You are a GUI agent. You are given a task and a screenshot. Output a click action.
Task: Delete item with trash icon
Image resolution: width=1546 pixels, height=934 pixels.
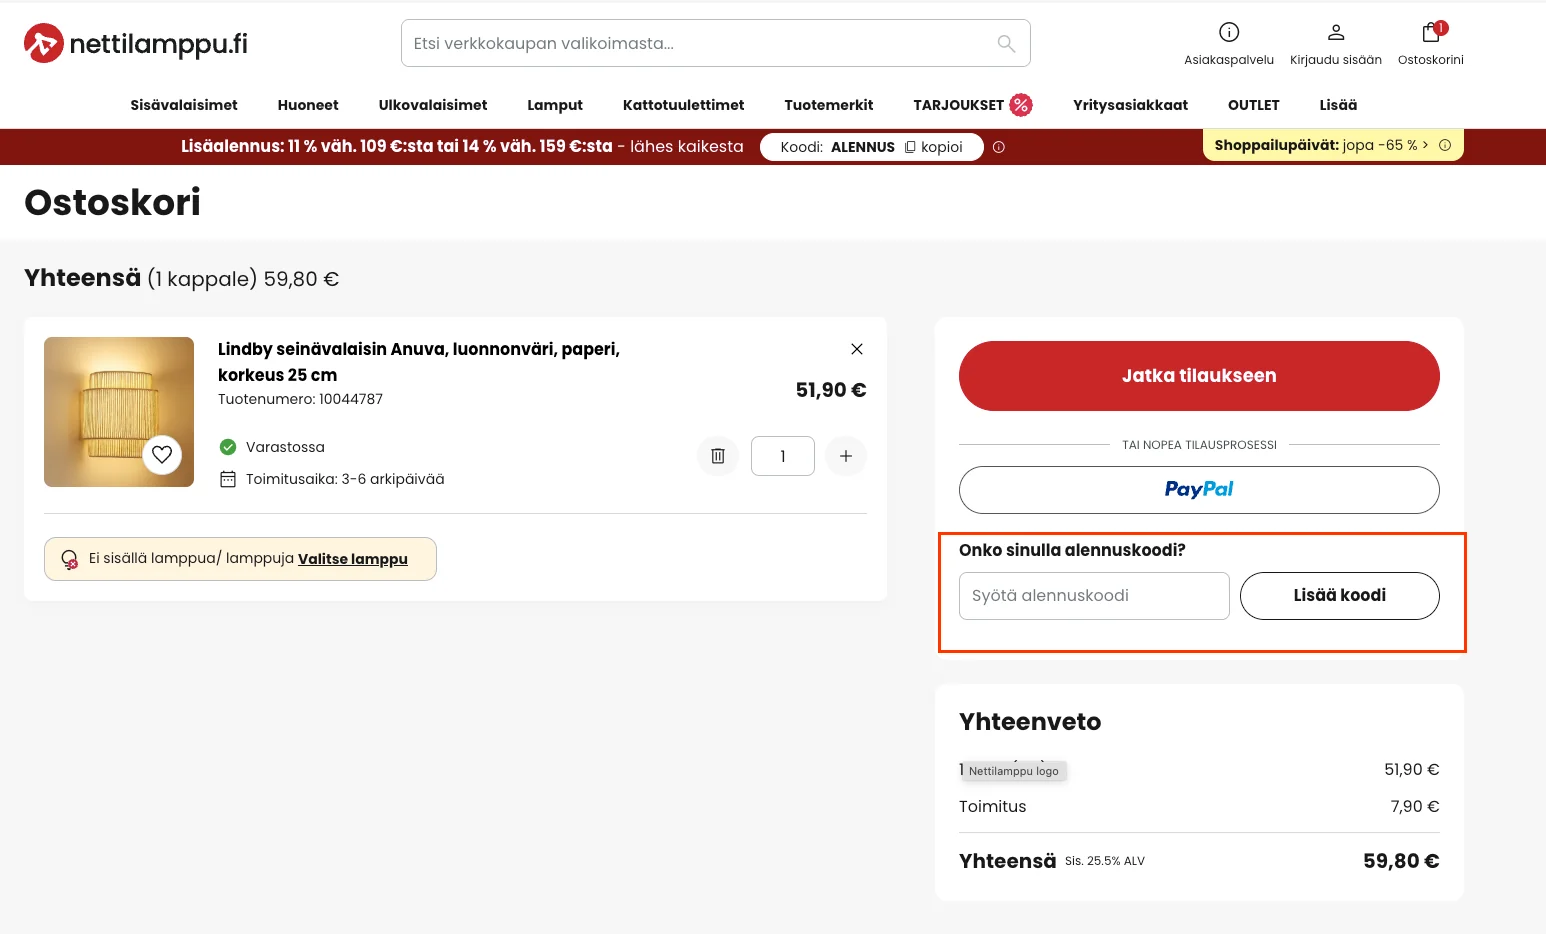[718, 456]
